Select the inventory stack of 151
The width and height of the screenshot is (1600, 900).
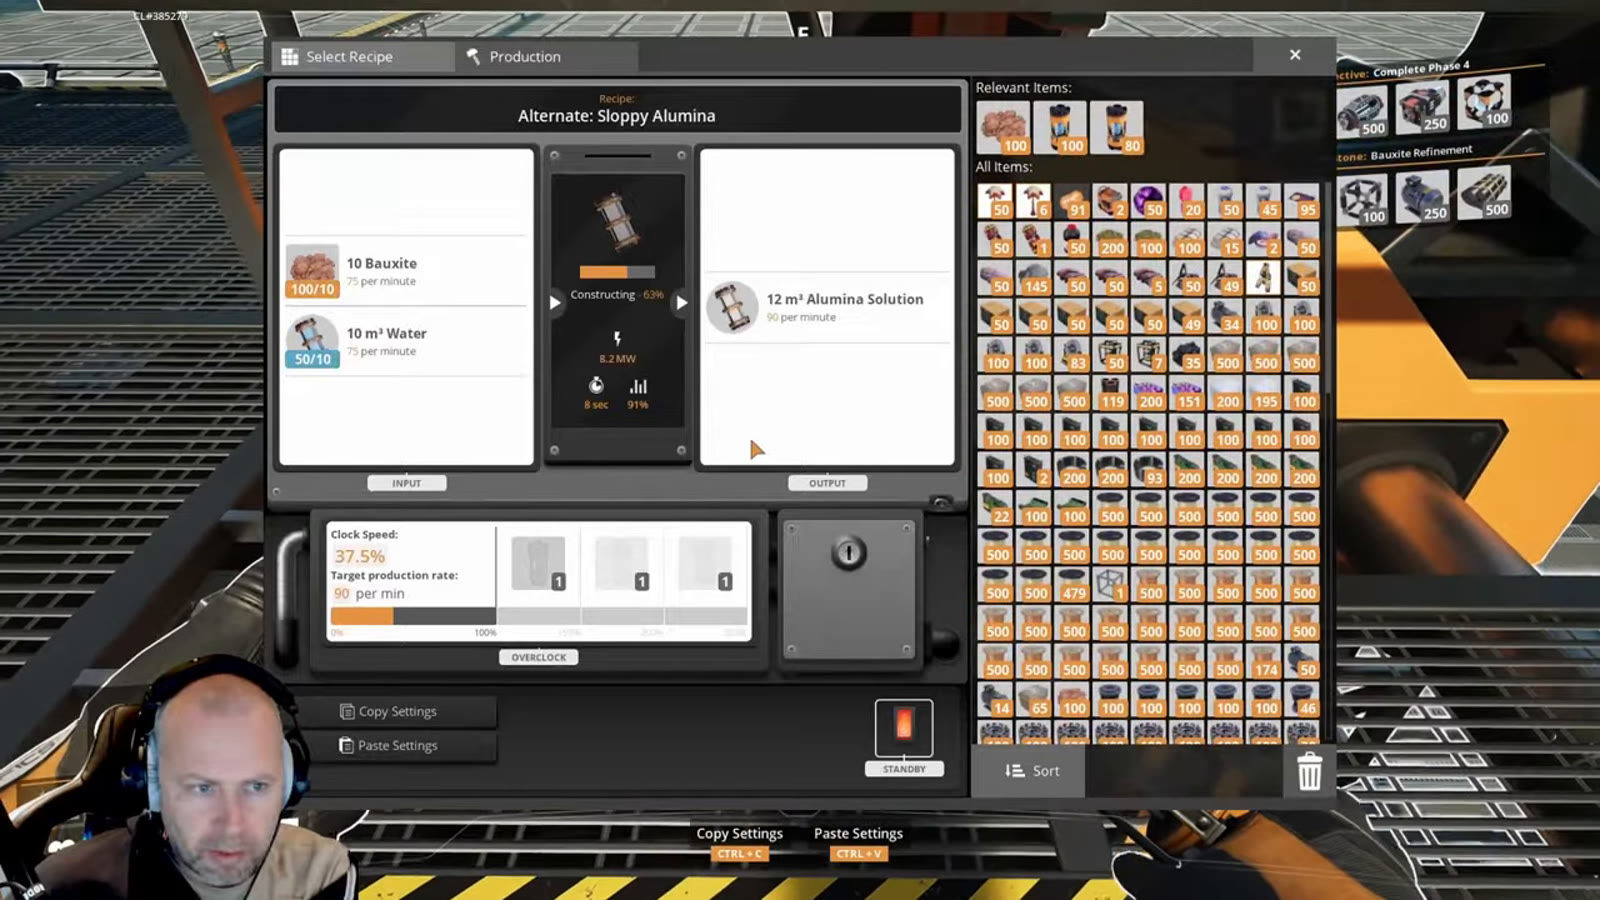click(1187, 392)
